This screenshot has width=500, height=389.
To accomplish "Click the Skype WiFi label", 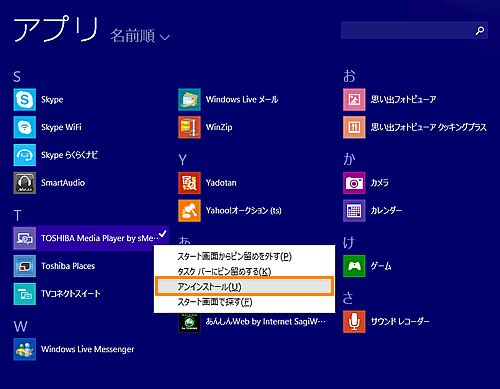I will 61,127.
